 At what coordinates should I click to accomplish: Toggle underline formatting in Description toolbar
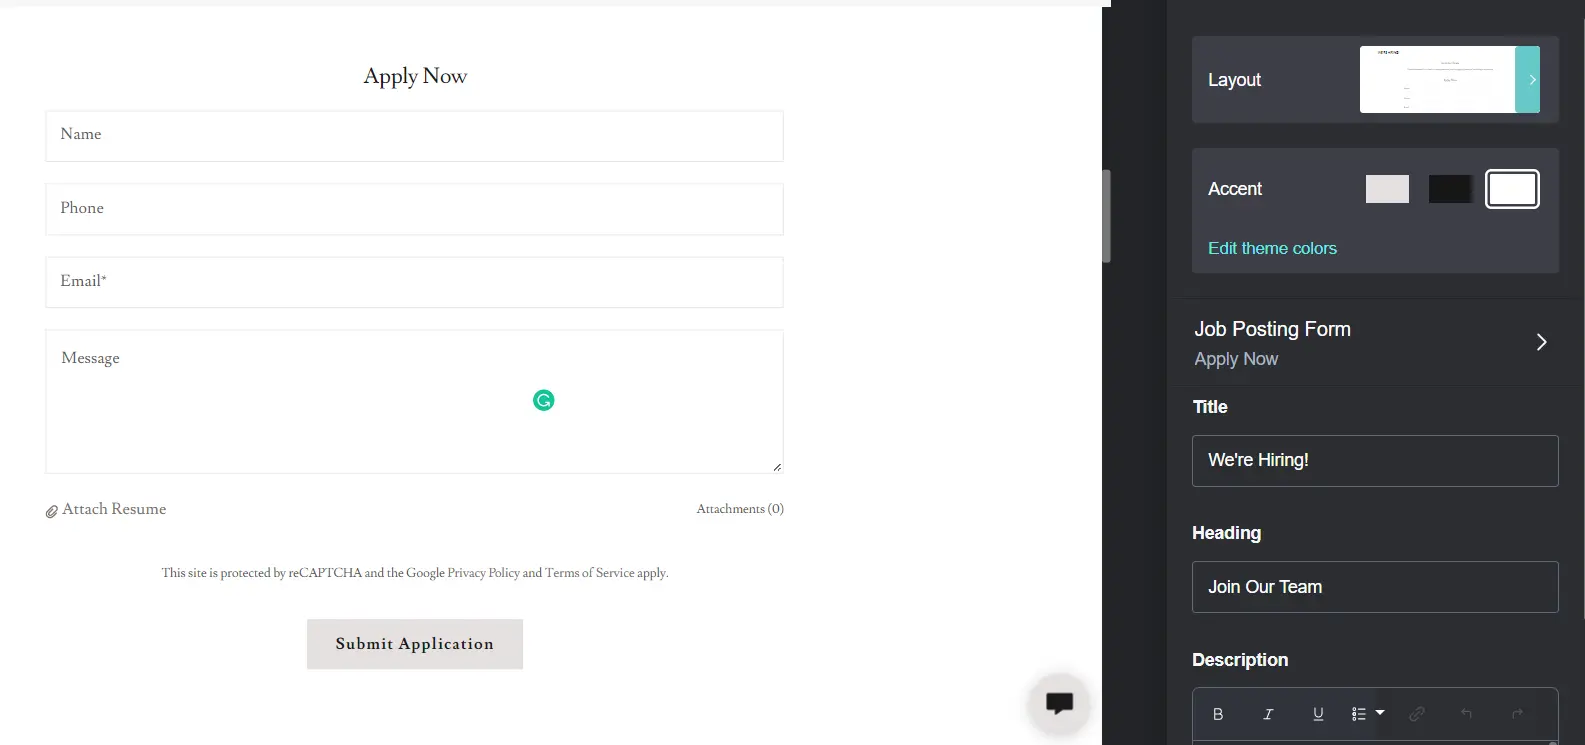[x=1318, y=714]
